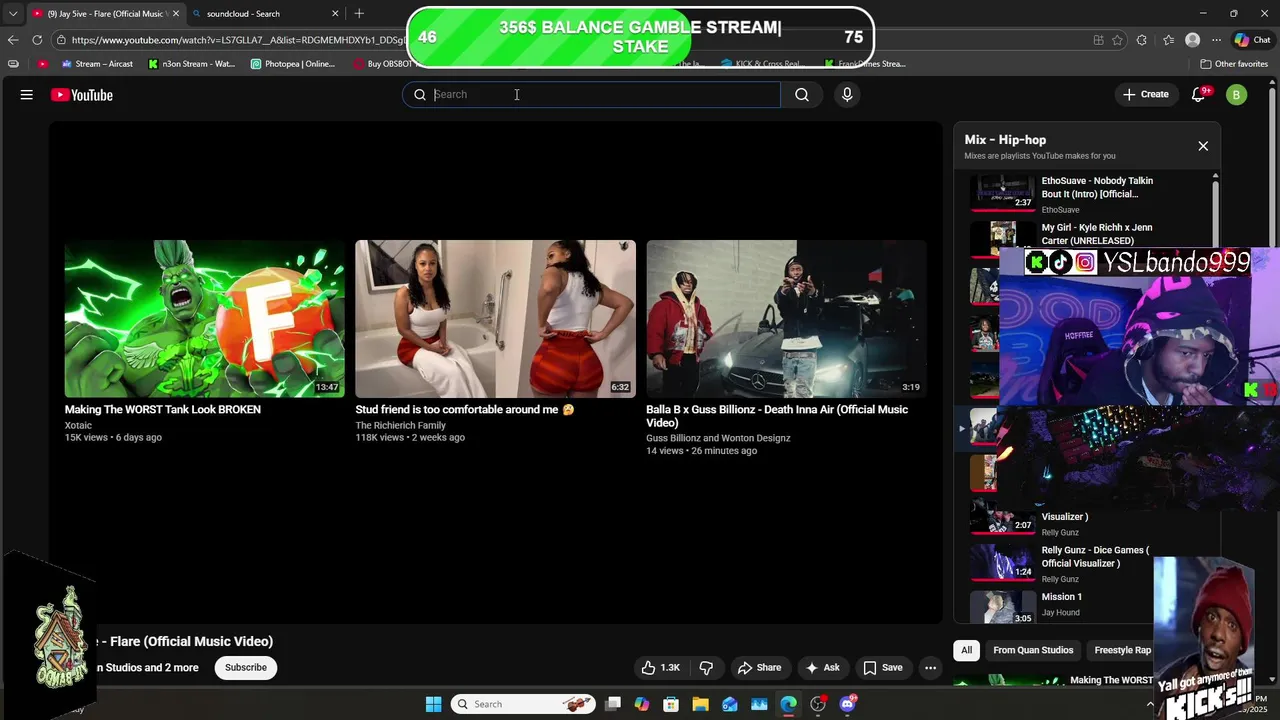This screenshot has height=720, width=1280.
Task: Open the YouTube guide hamburger menu
Action: pyautogui.click(x=27, y=95)
